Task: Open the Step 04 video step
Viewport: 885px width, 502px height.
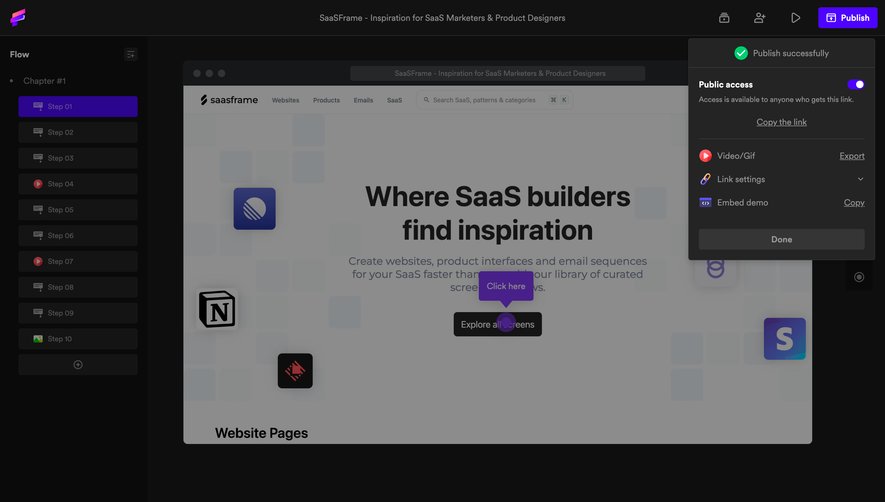Action: click(x=78, y=184)
